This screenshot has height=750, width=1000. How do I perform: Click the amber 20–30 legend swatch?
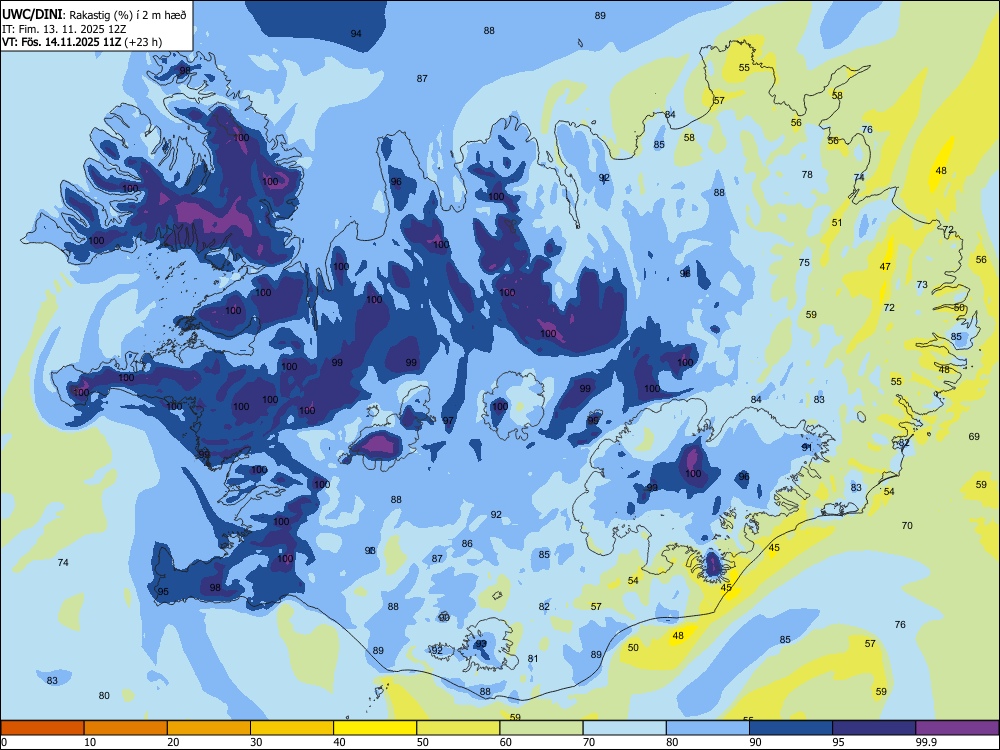click(x=209, y=728)
